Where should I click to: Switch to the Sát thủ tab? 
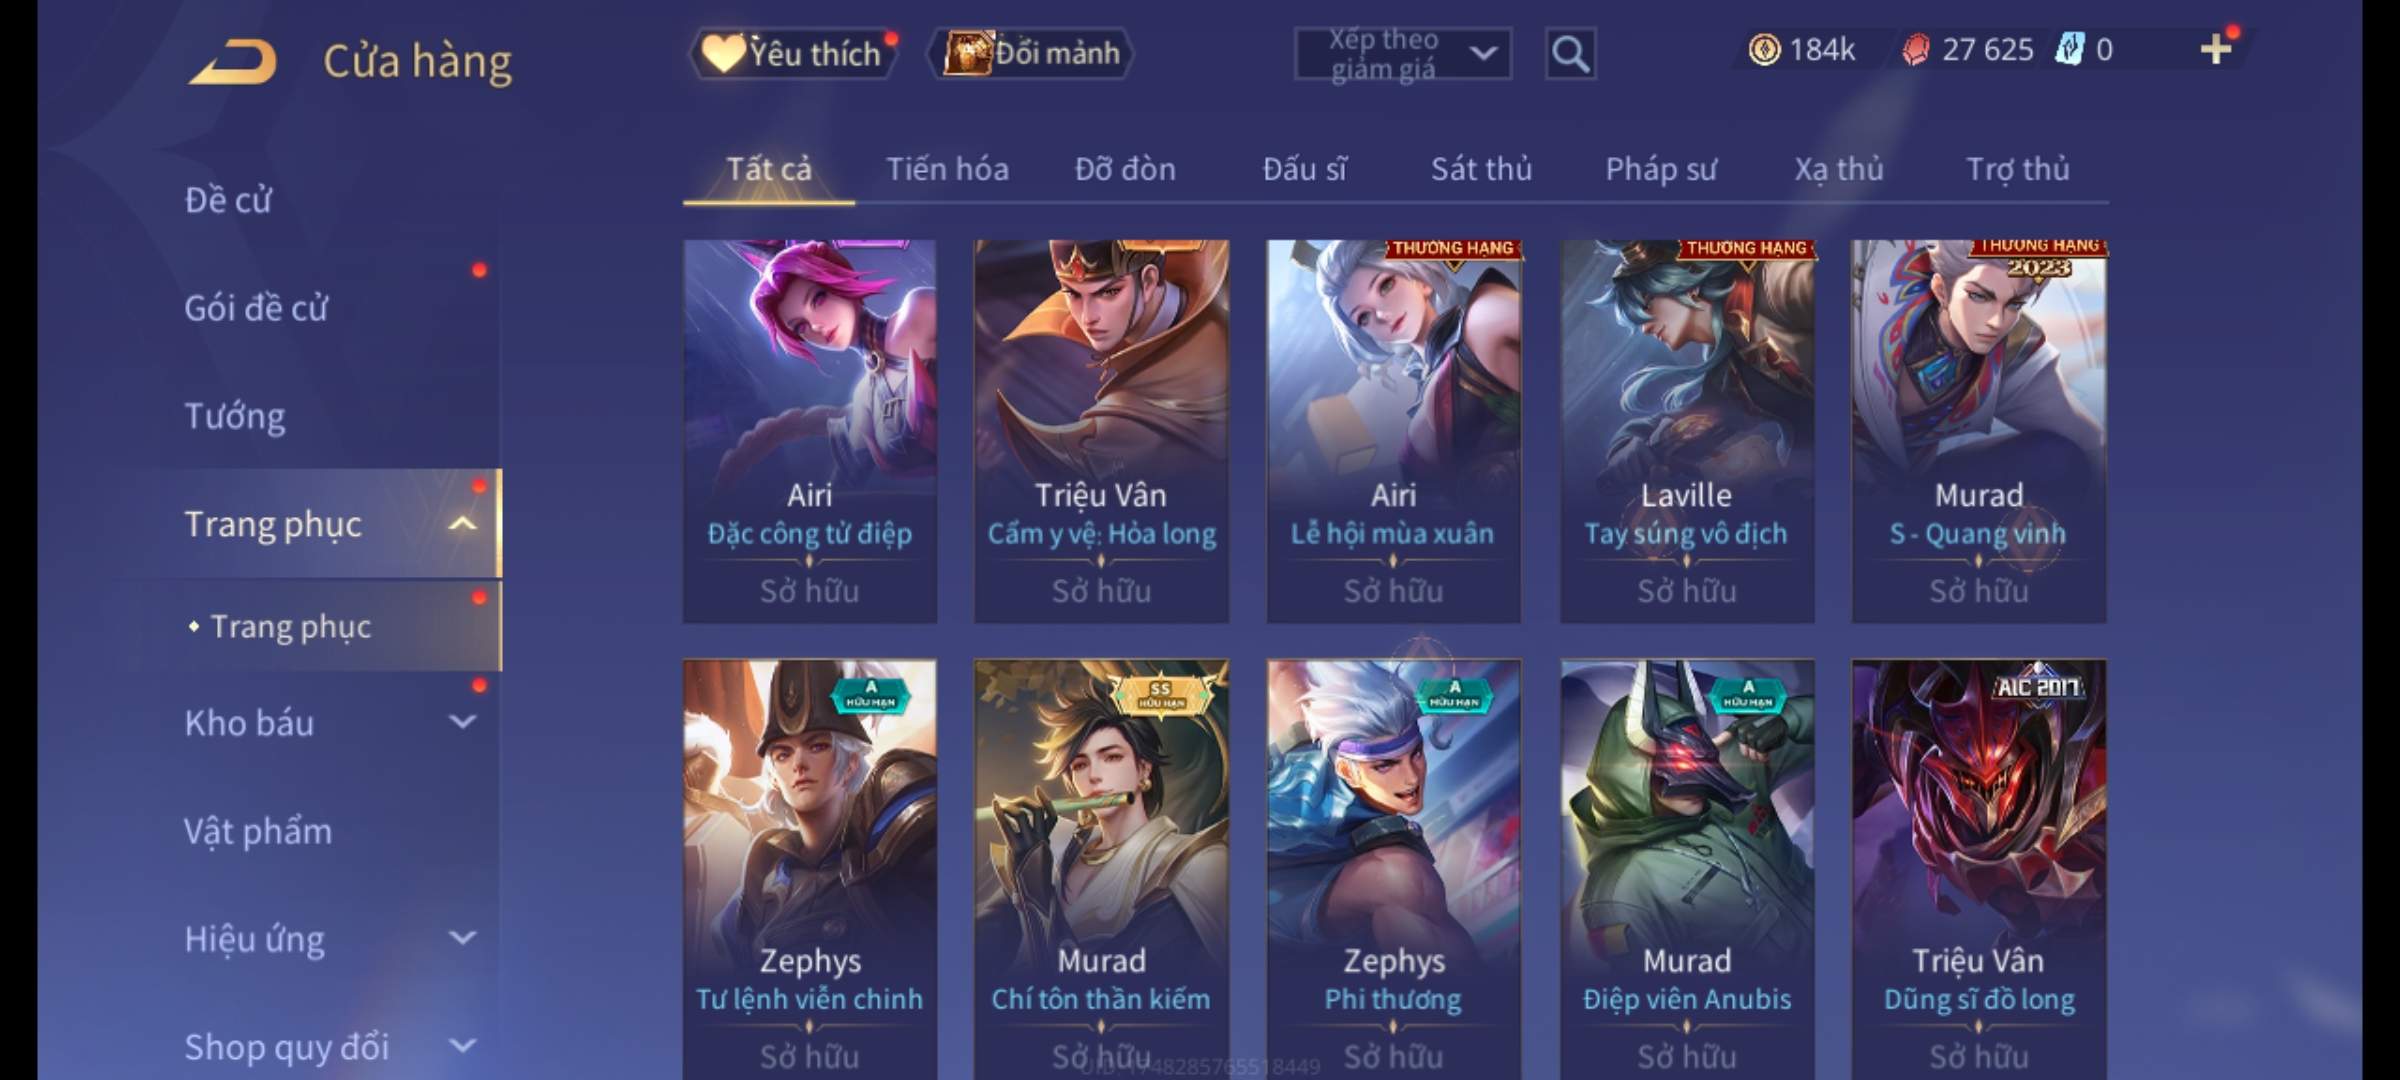point(1481,169)
